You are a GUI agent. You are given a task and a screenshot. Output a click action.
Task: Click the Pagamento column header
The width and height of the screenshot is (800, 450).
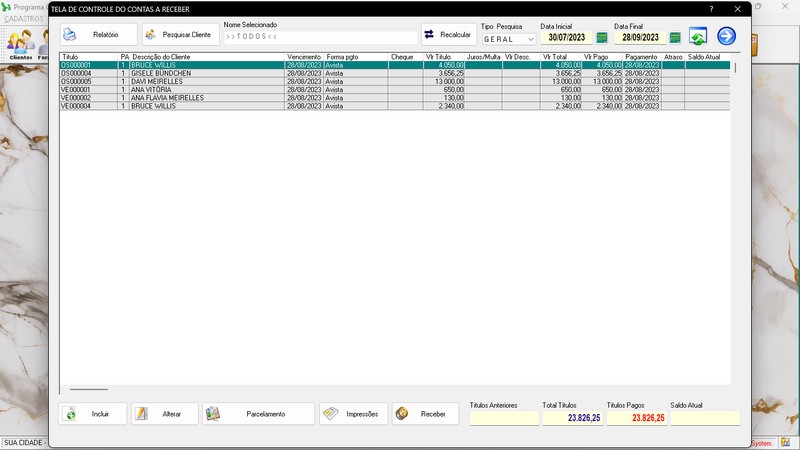tap(642, 57)
